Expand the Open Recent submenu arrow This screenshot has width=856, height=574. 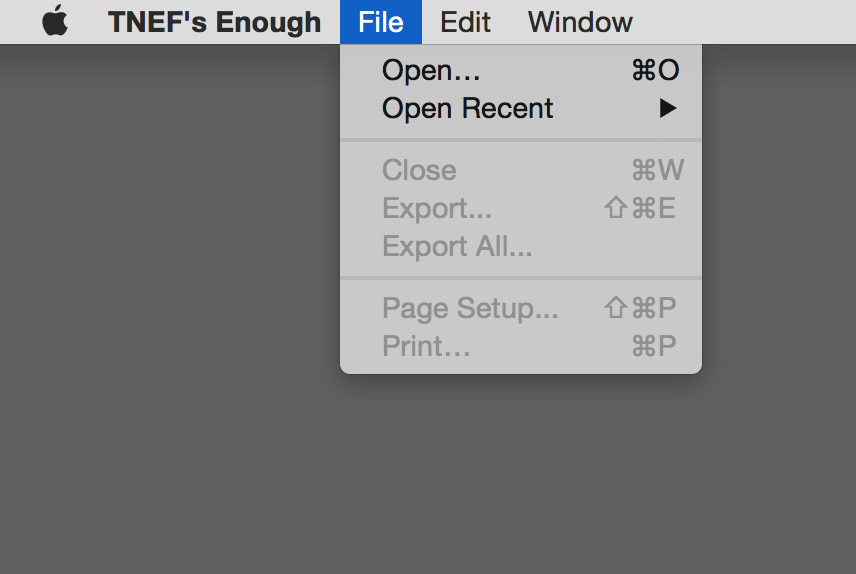[668, 108]
